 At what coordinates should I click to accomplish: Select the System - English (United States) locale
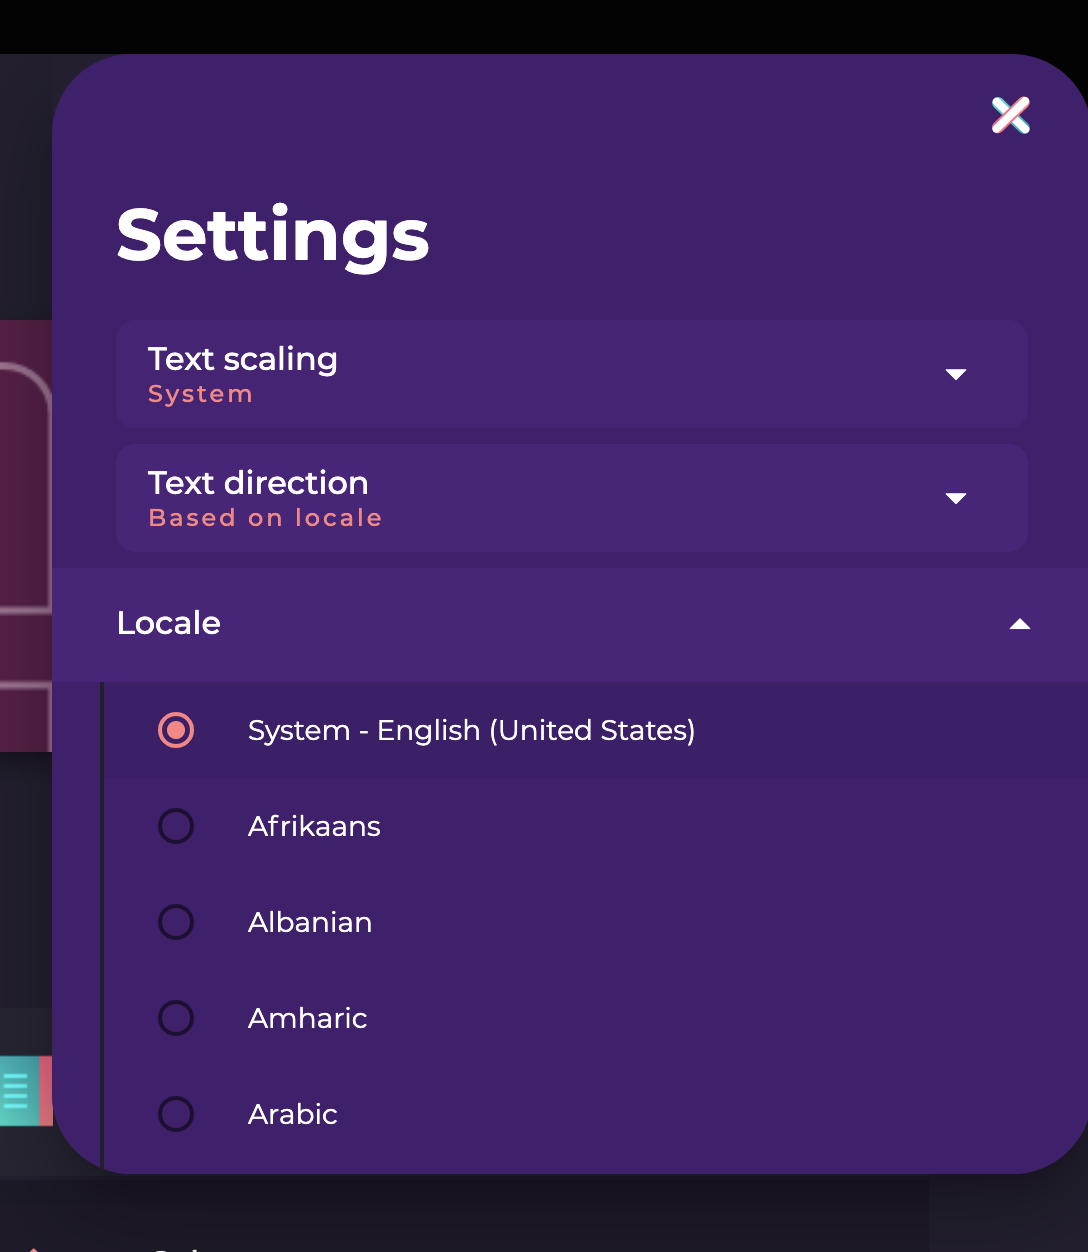471,730
